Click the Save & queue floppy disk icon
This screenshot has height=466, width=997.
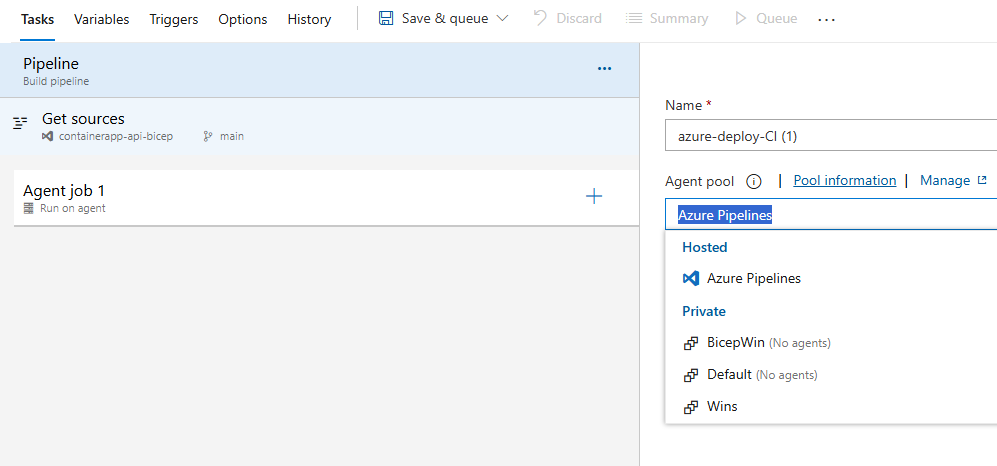click(385, 18)
